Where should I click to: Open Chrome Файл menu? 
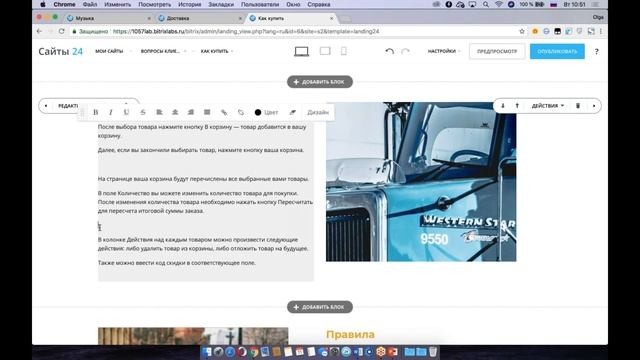[x=90, y=4]
